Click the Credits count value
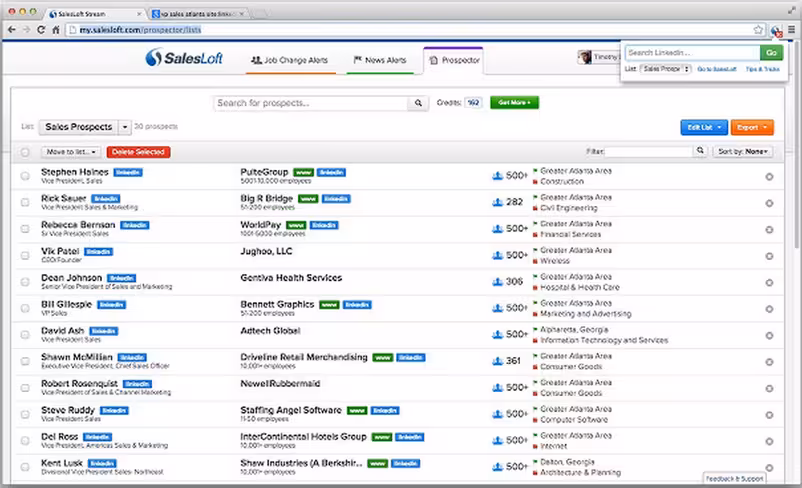 point(473,103)
